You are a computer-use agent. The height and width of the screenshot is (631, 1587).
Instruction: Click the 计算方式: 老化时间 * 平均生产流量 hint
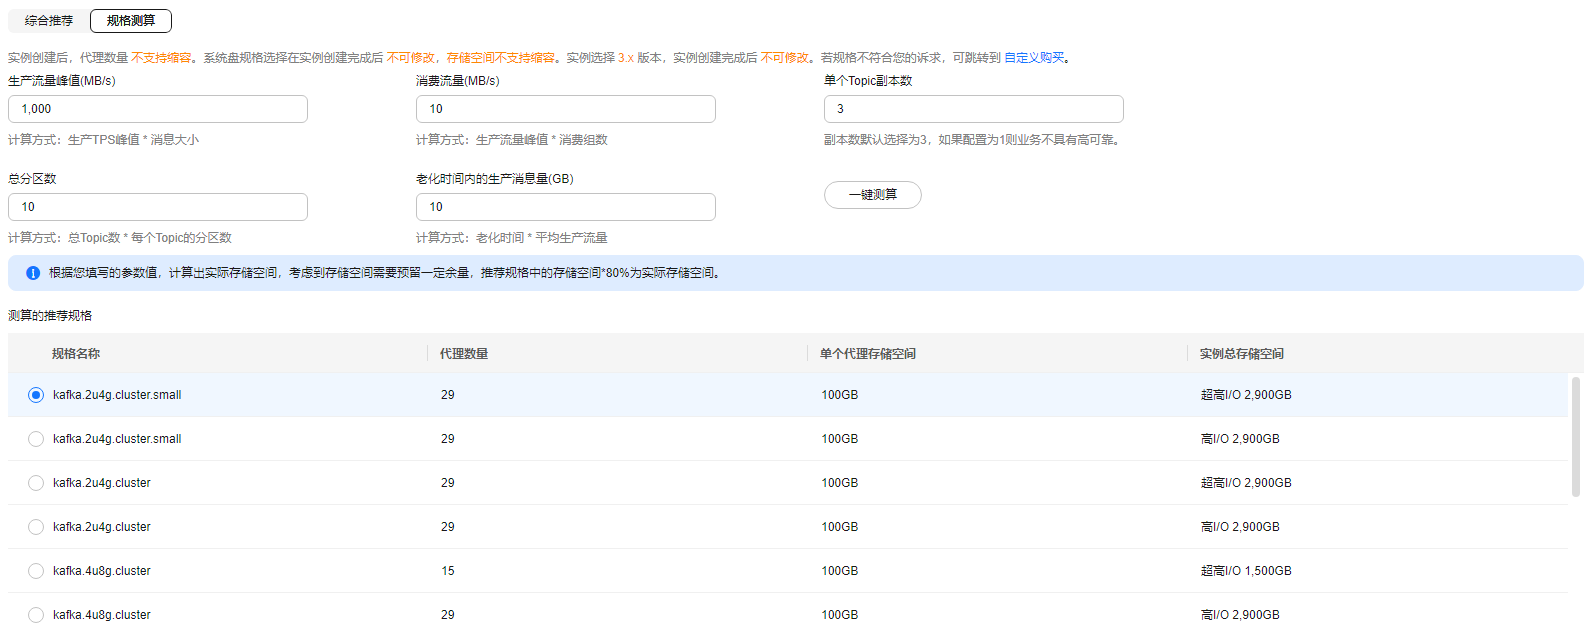tap(512, 238)
